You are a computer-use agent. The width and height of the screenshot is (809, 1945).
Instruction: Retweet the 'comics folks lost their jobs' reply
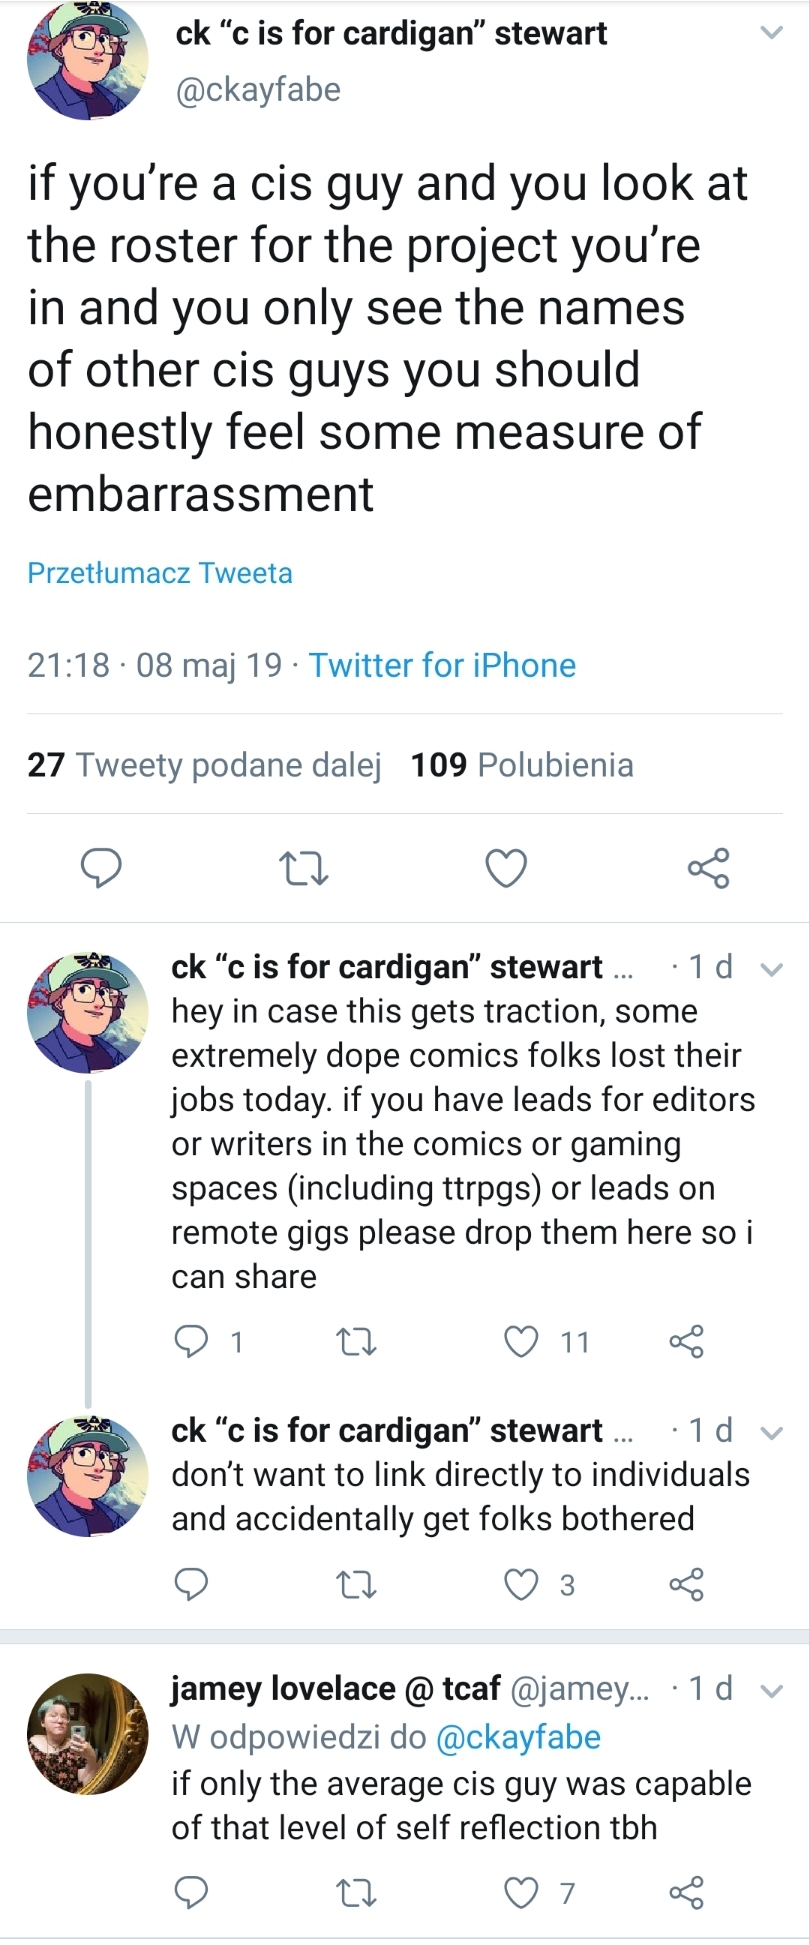point(355,1341)
